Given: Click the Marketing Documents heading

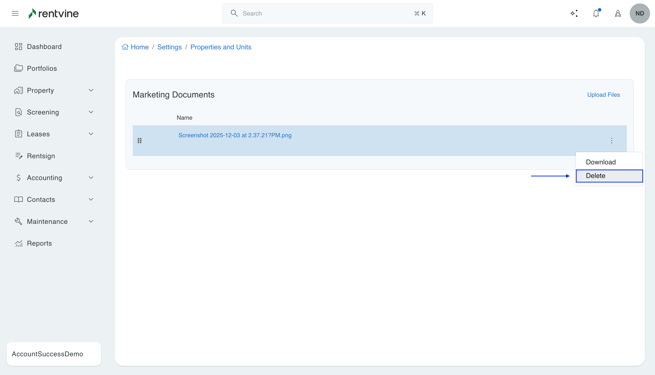Looking at the screenshot, I should click(173, 95).
